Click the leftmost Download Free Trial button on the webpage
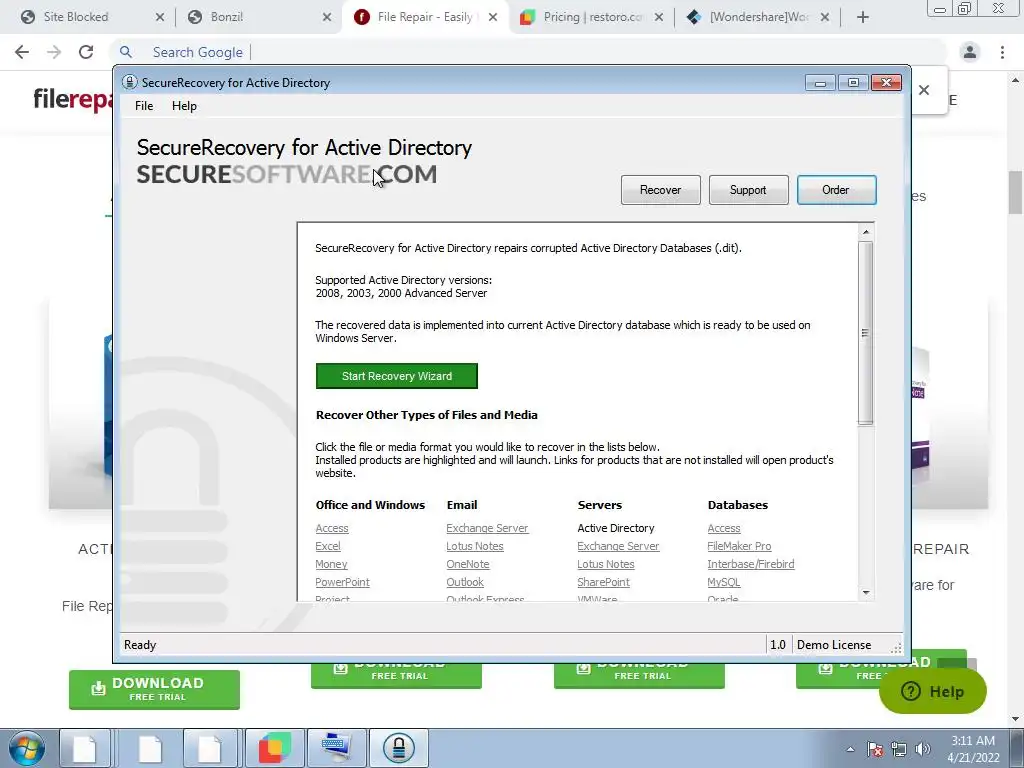Image resolution: width=1024 pixels, height=768 pixels. [x=154, y=689]
